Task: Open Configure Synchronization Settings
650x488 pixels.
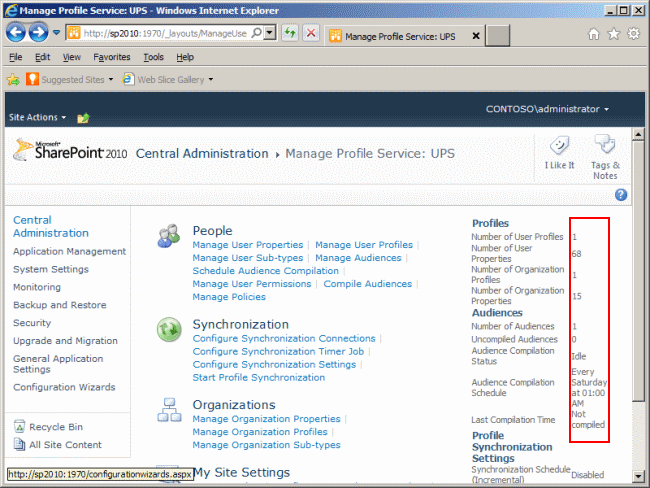Action: [274, 364]
